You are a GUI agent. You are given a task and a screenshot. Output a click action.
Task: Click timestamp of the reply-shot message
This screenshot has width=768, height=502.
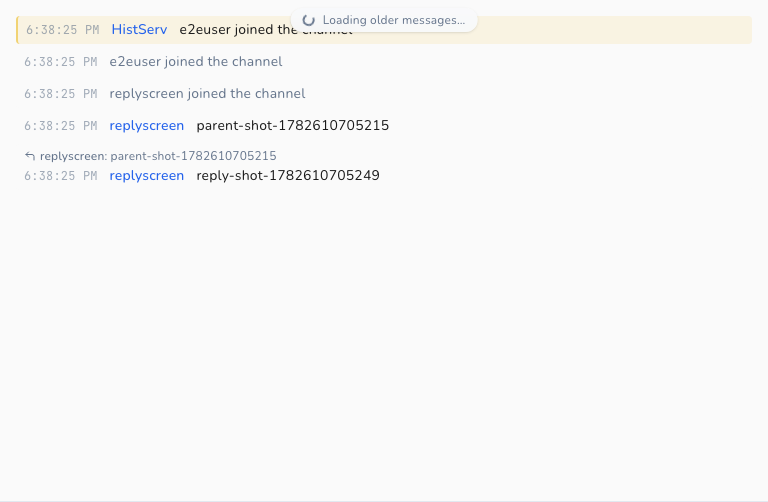click(x=61, y=176)
